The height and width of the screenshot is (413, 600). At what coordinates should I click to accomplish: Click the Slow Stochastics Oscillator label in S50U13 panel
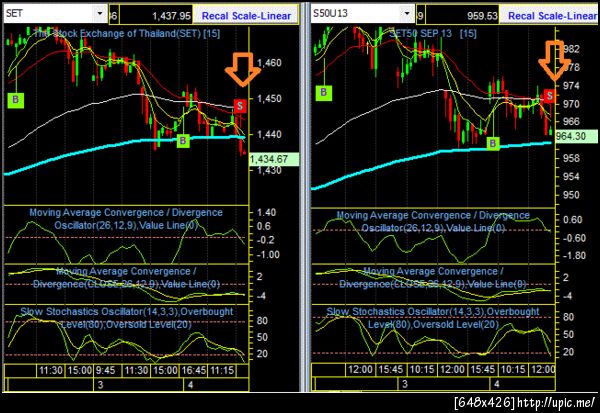pyautogui.click(x=433, y=318)
